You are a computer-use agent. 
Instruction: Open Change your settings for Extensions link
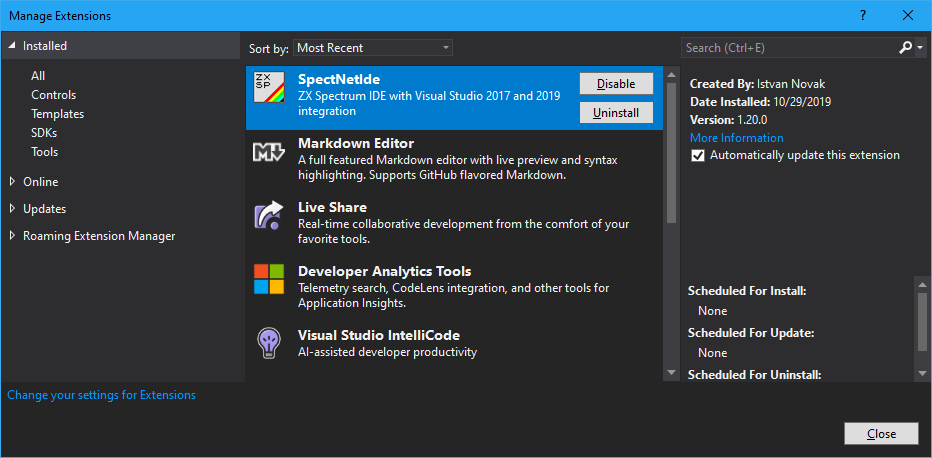(102, 394)
